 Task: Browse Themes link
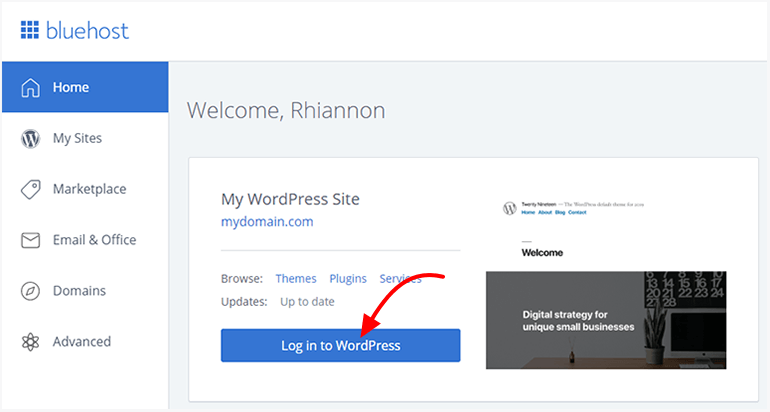pos(296,278)
